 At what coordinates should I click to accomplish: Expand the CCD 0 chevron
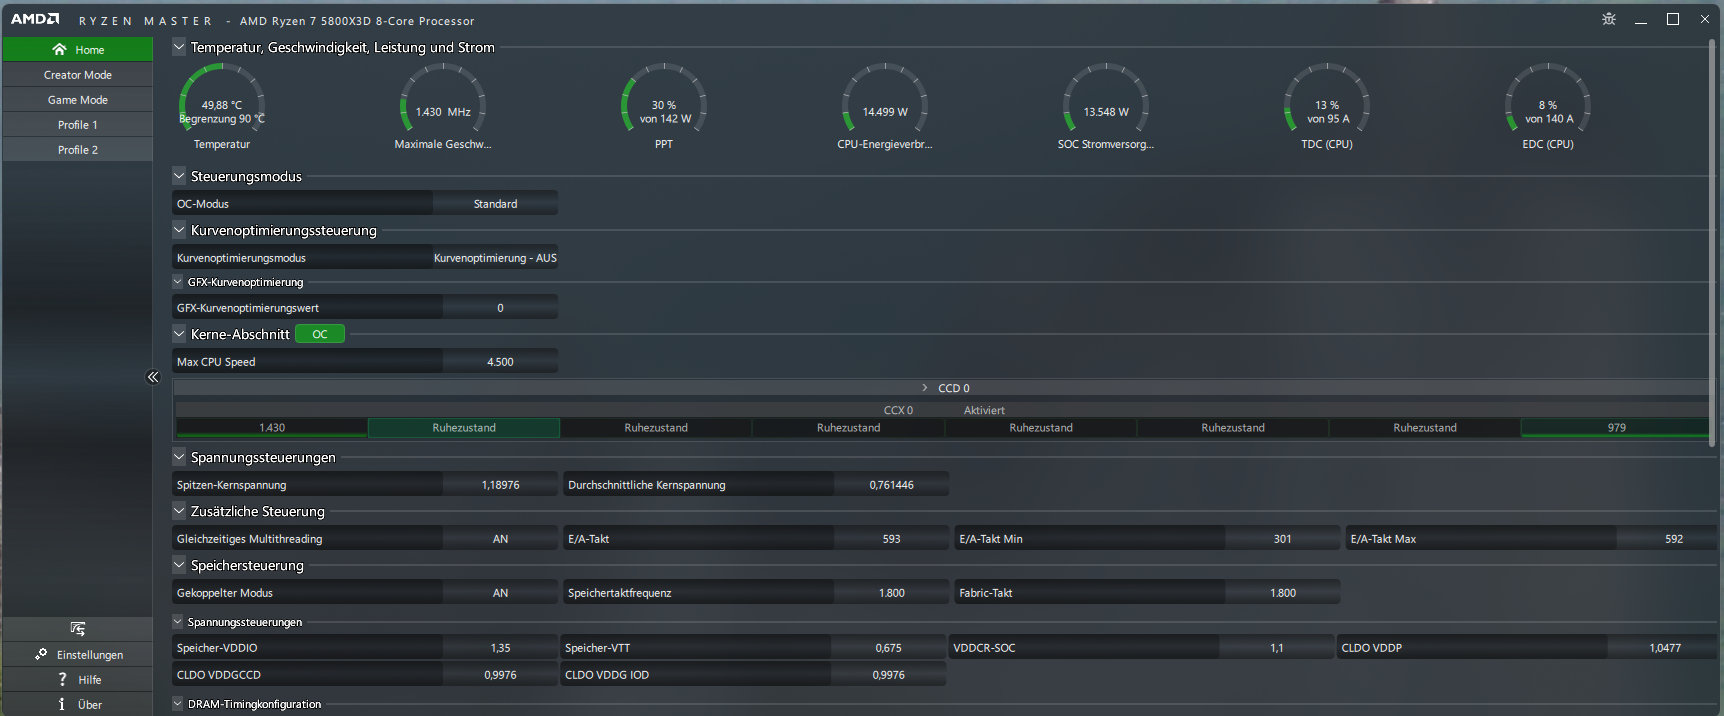point(925,388)
